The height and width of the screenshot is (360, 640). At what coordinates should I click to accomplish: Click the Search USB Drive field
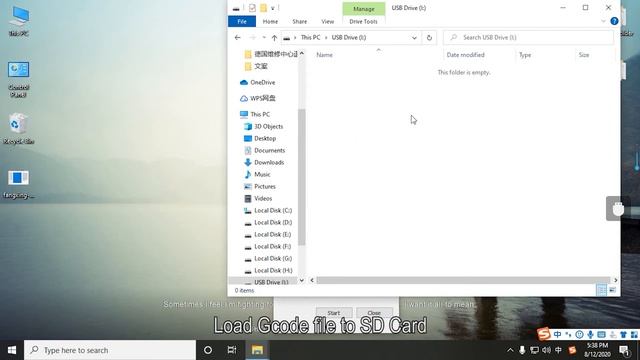pyautogui.click(x=529, y=38)
